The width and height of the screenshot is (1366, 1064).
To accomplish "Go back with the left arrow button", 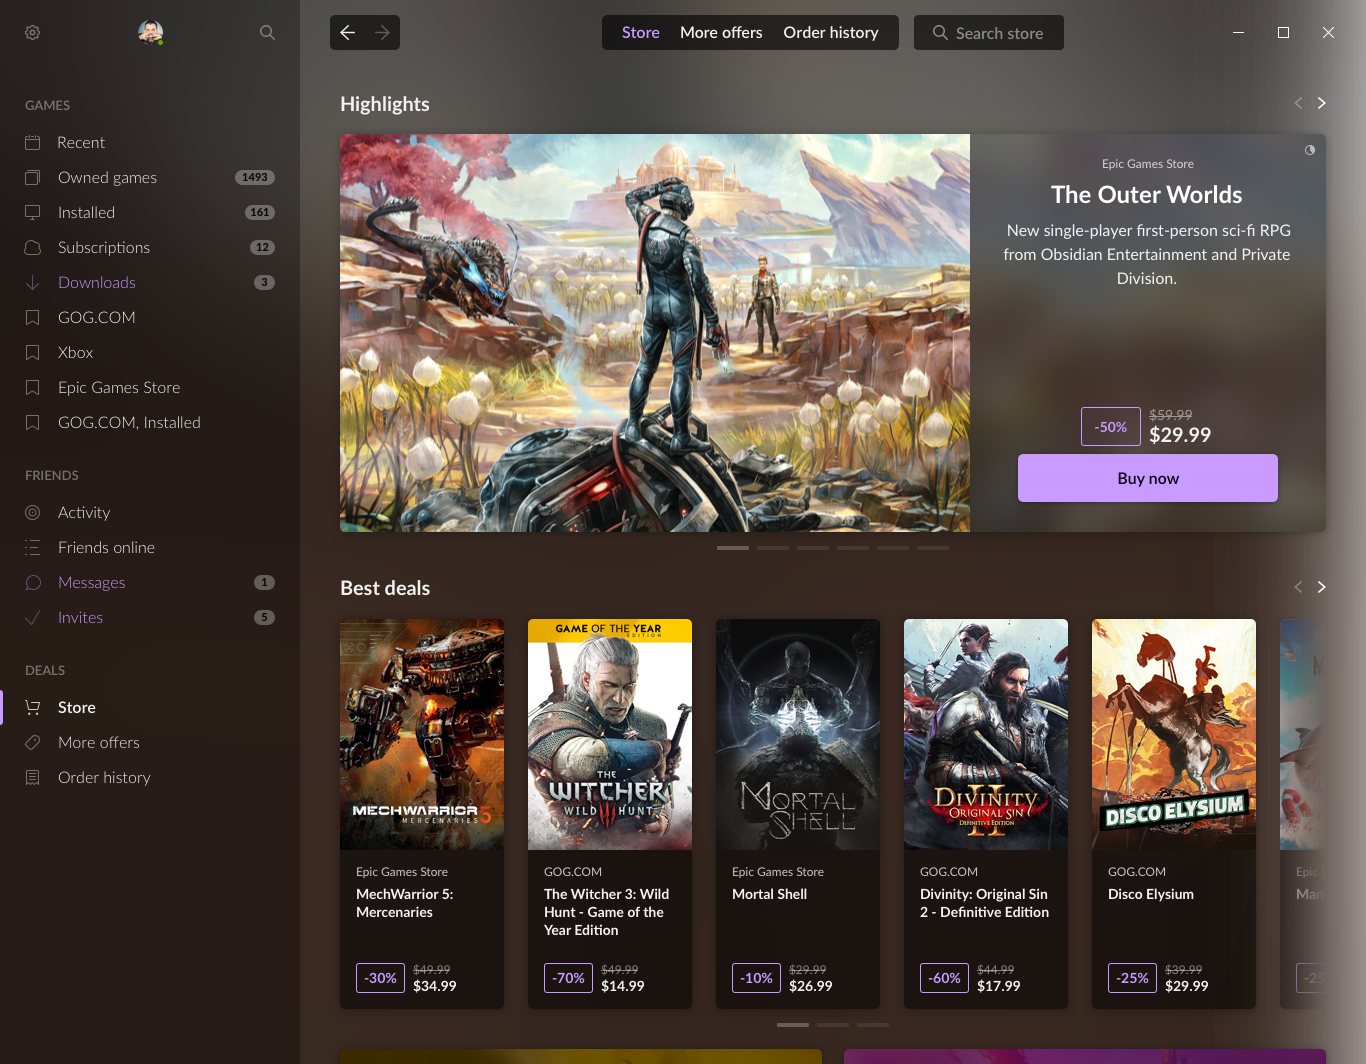I will tap(348, 33).
